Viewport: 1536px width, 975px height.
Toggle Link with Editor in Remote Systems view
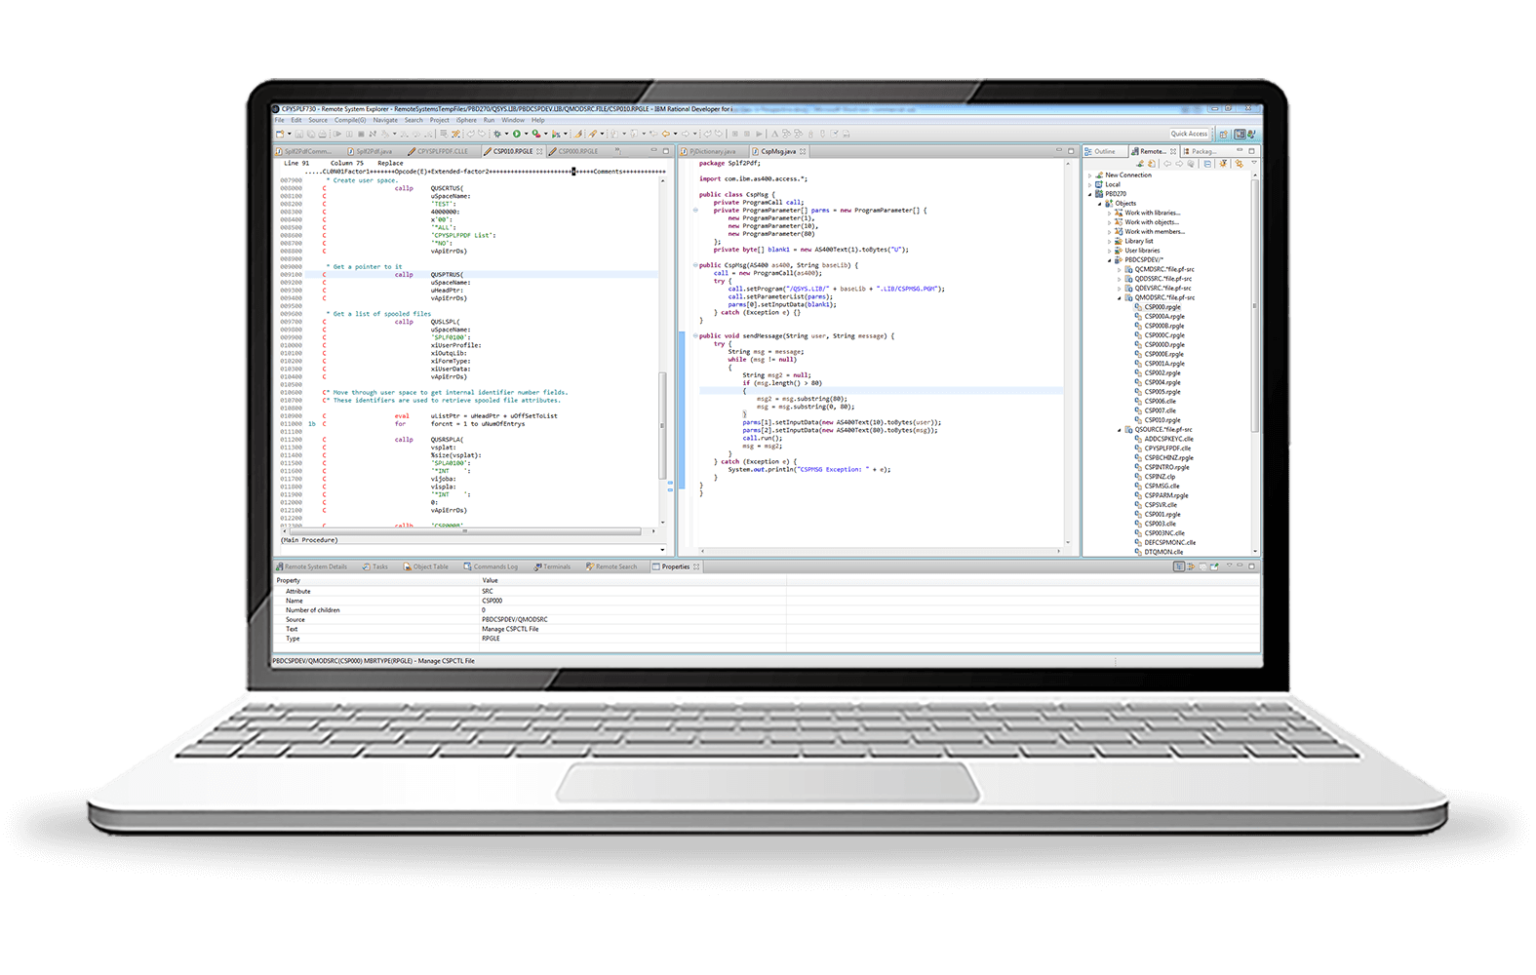pos(1207,162)
